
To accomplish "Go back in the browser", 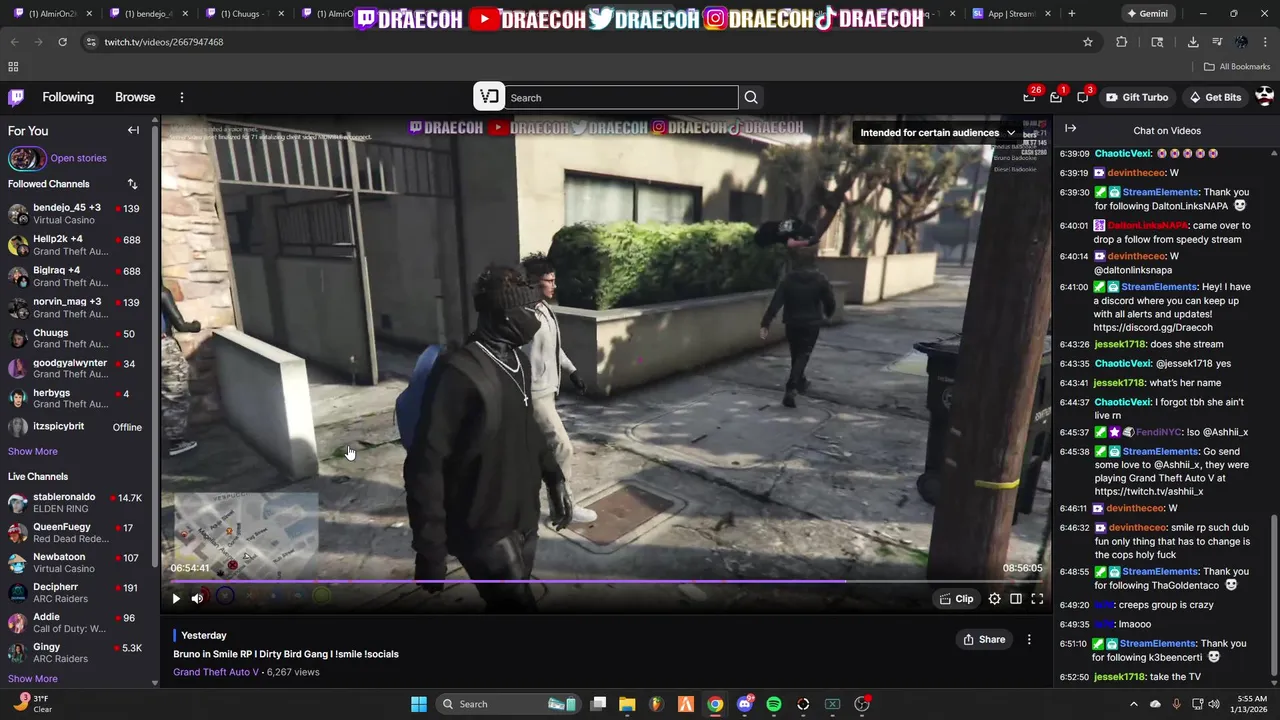I will (x=14, y=42).
